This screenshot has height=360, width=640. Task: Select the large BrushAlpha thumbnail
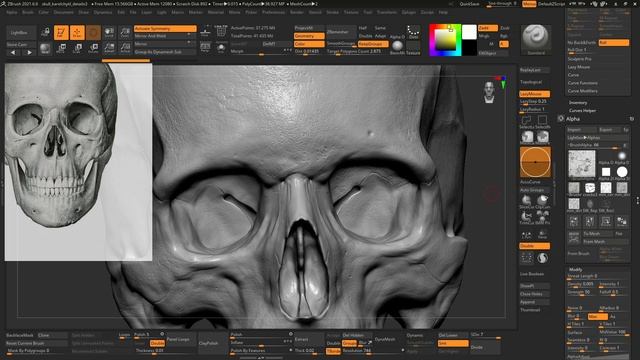point(582,164)
